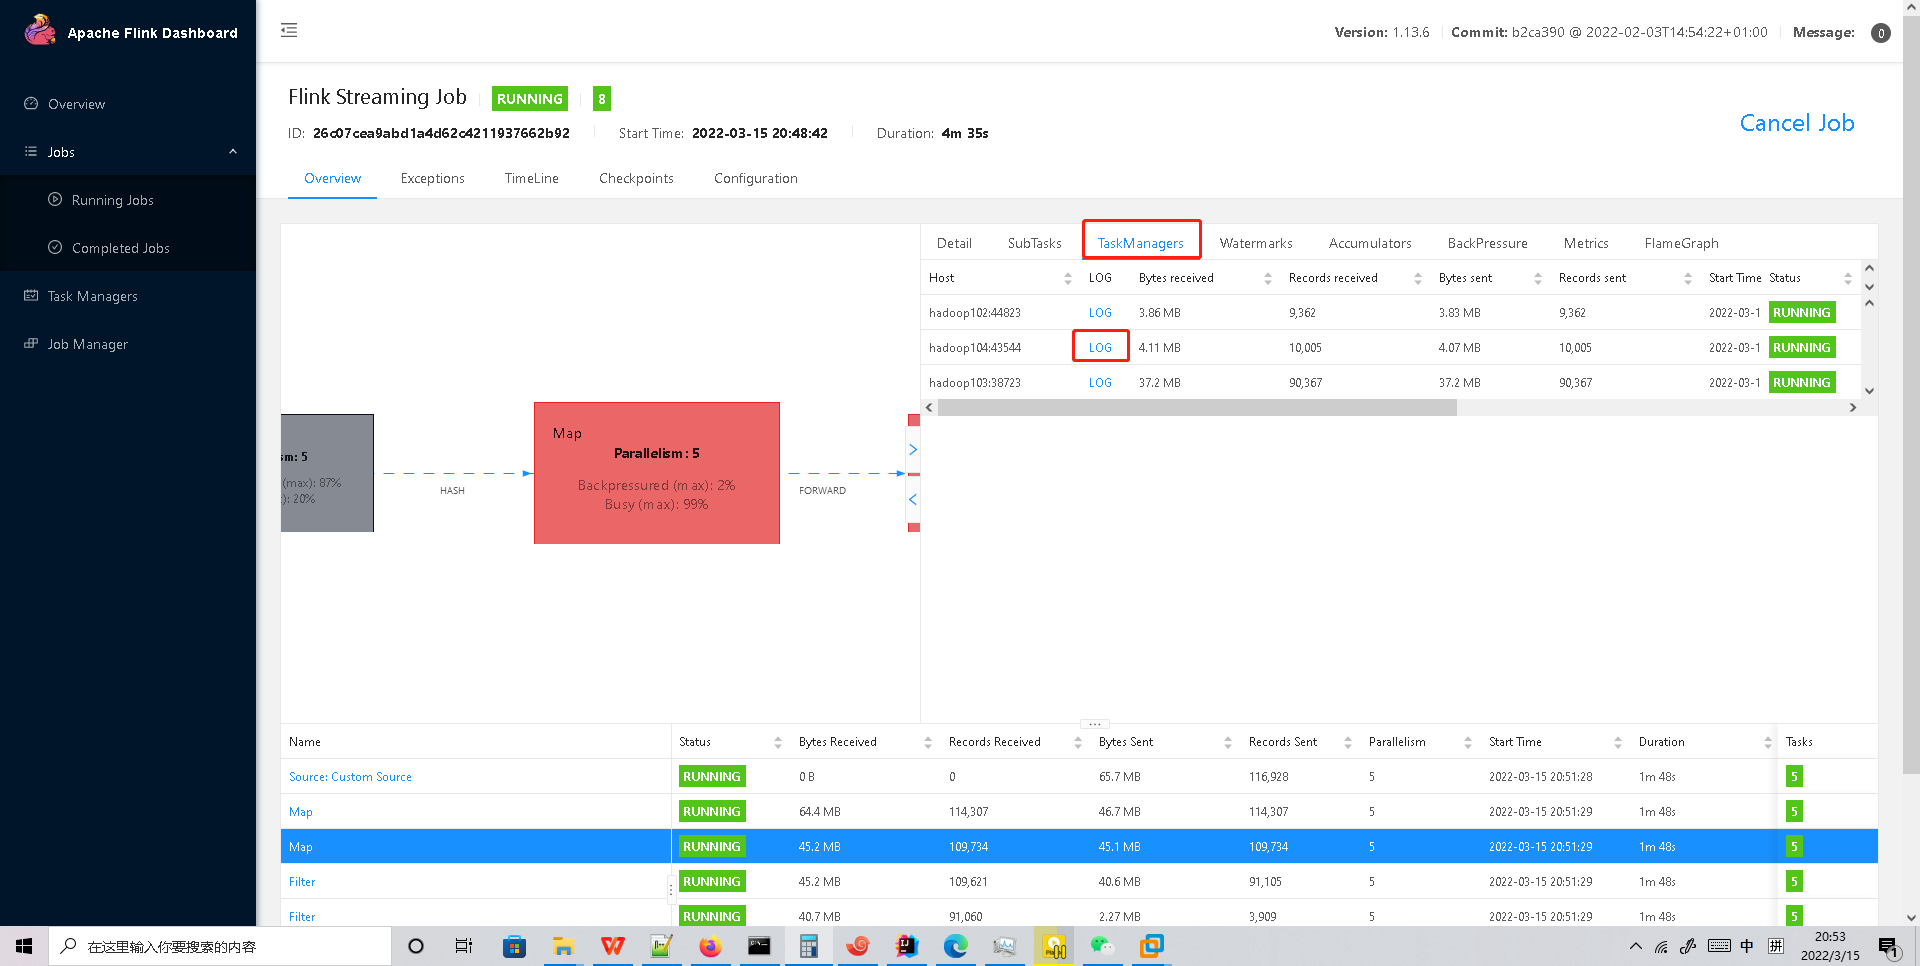
Task: Click the Windows taskbar search box
Action: tap(220, 946)
